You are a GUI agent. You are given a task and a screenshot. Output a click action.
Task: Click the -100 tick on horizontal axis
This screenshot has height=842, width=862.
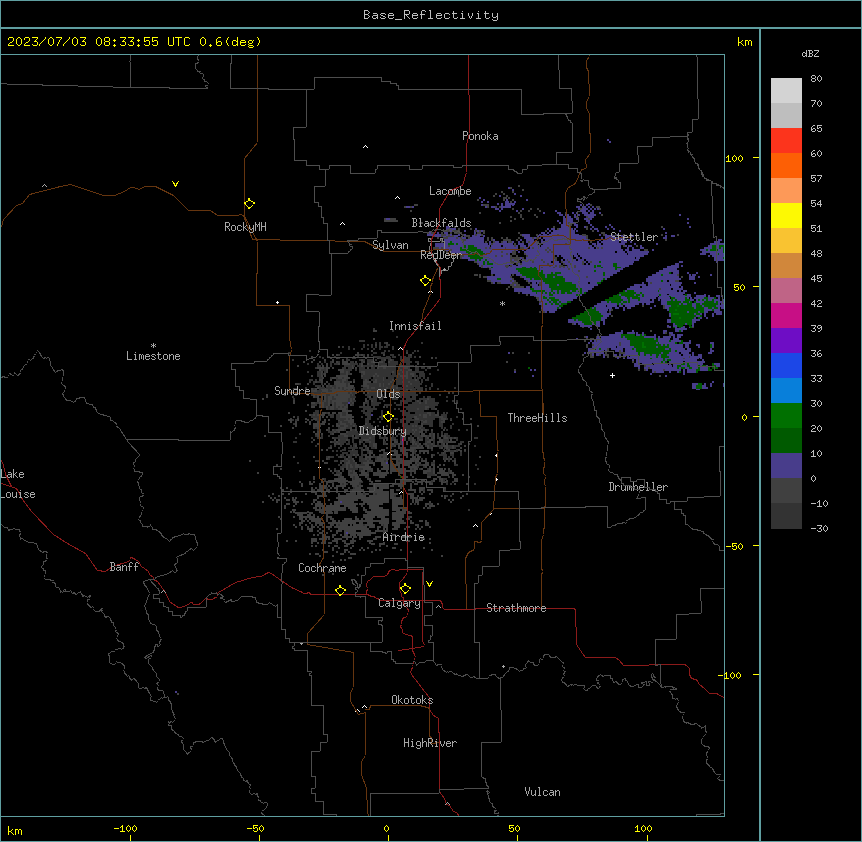(125, 829)
